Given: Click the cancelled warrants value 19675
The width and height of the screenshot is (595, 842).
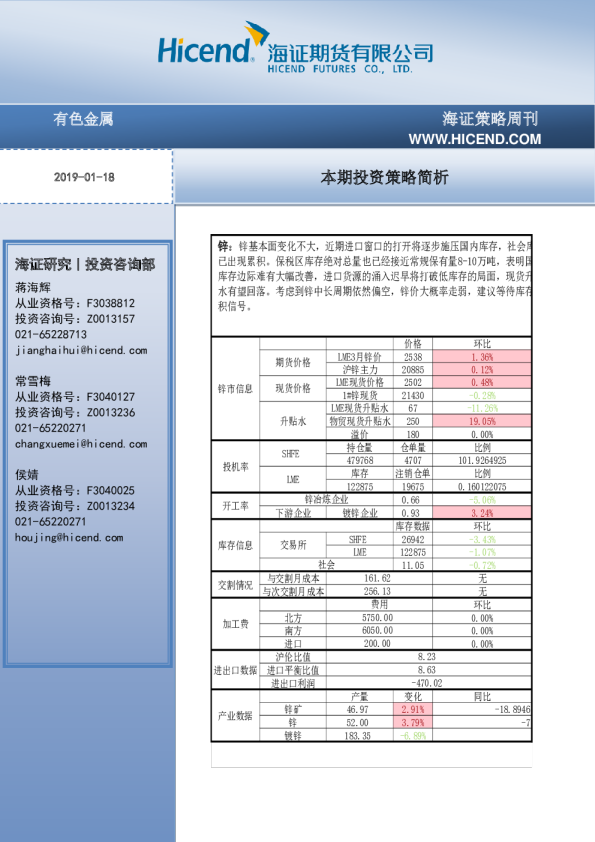Looking at the screenshot, I should coord(413,487).
